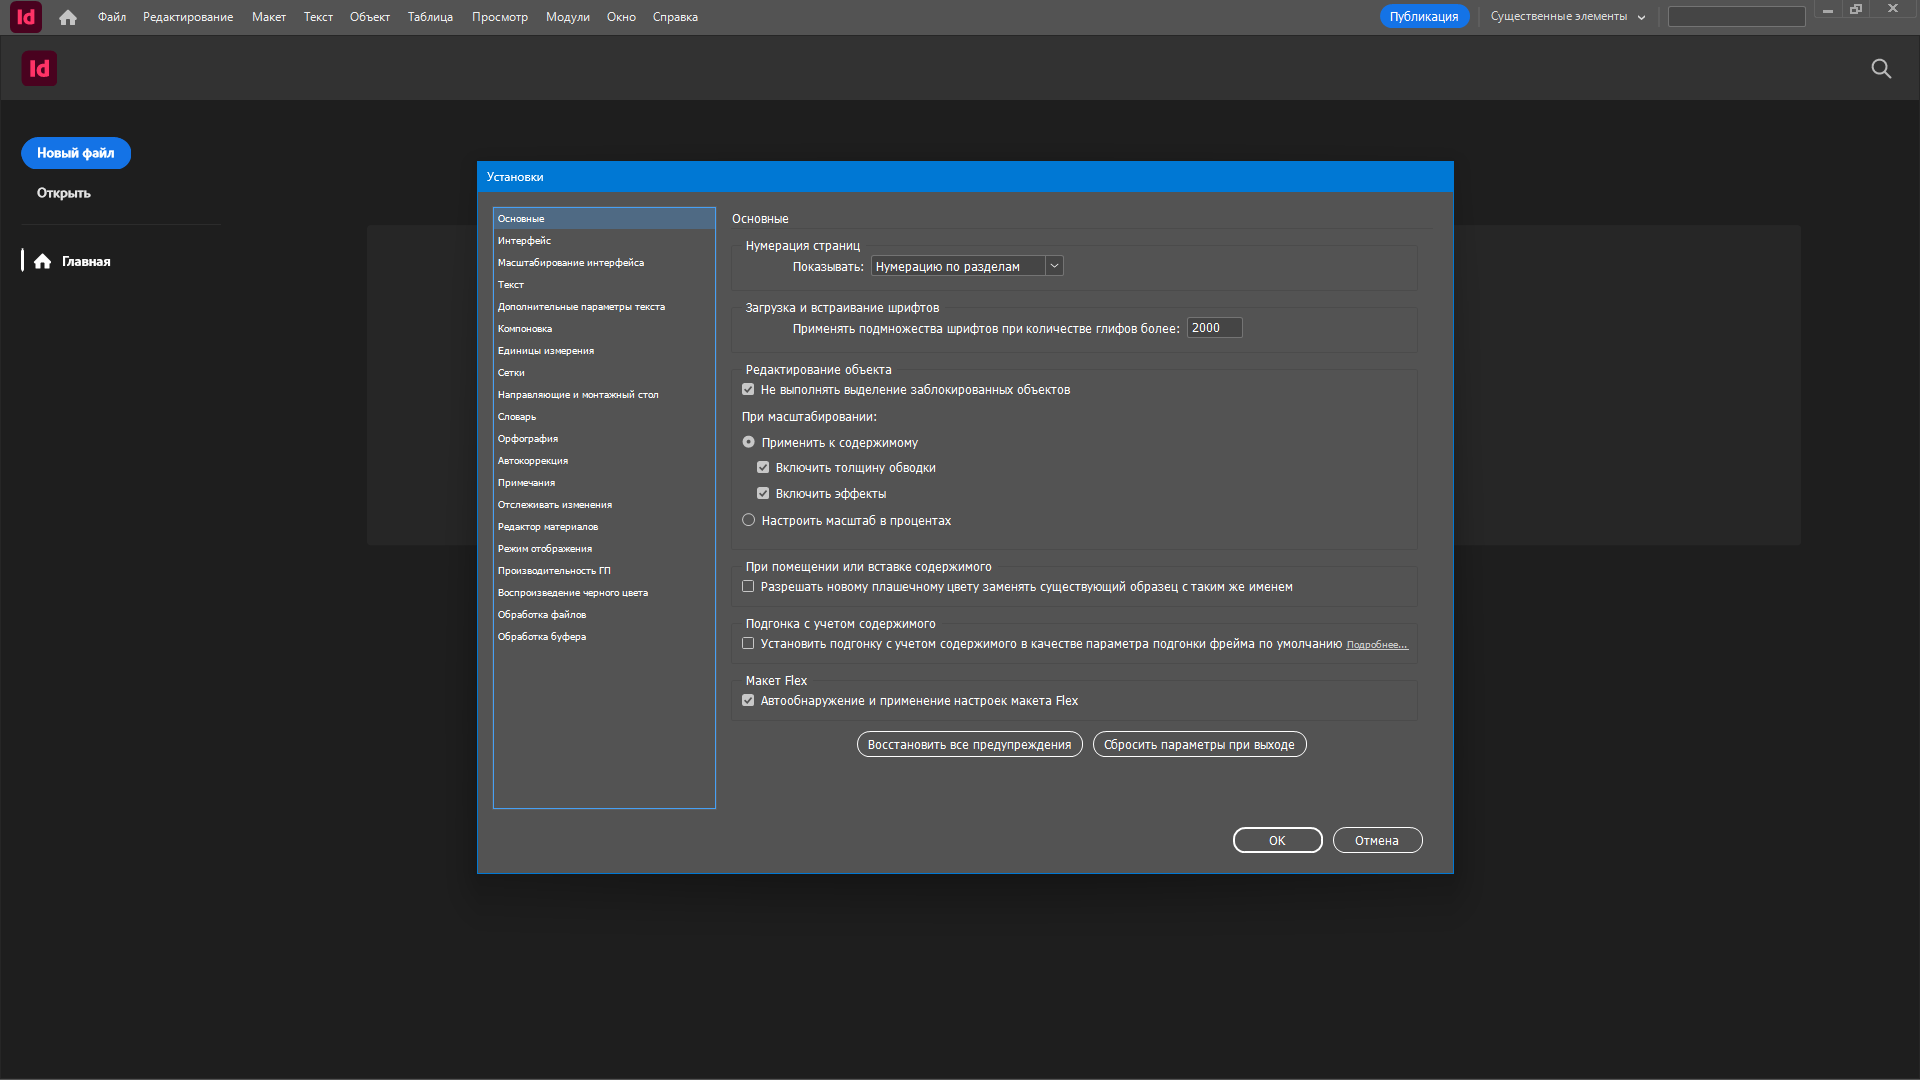The width and height of the screenshot is (1920, 1080).
Task: Open the search magnifier icon
Action: coord(1881,68)
